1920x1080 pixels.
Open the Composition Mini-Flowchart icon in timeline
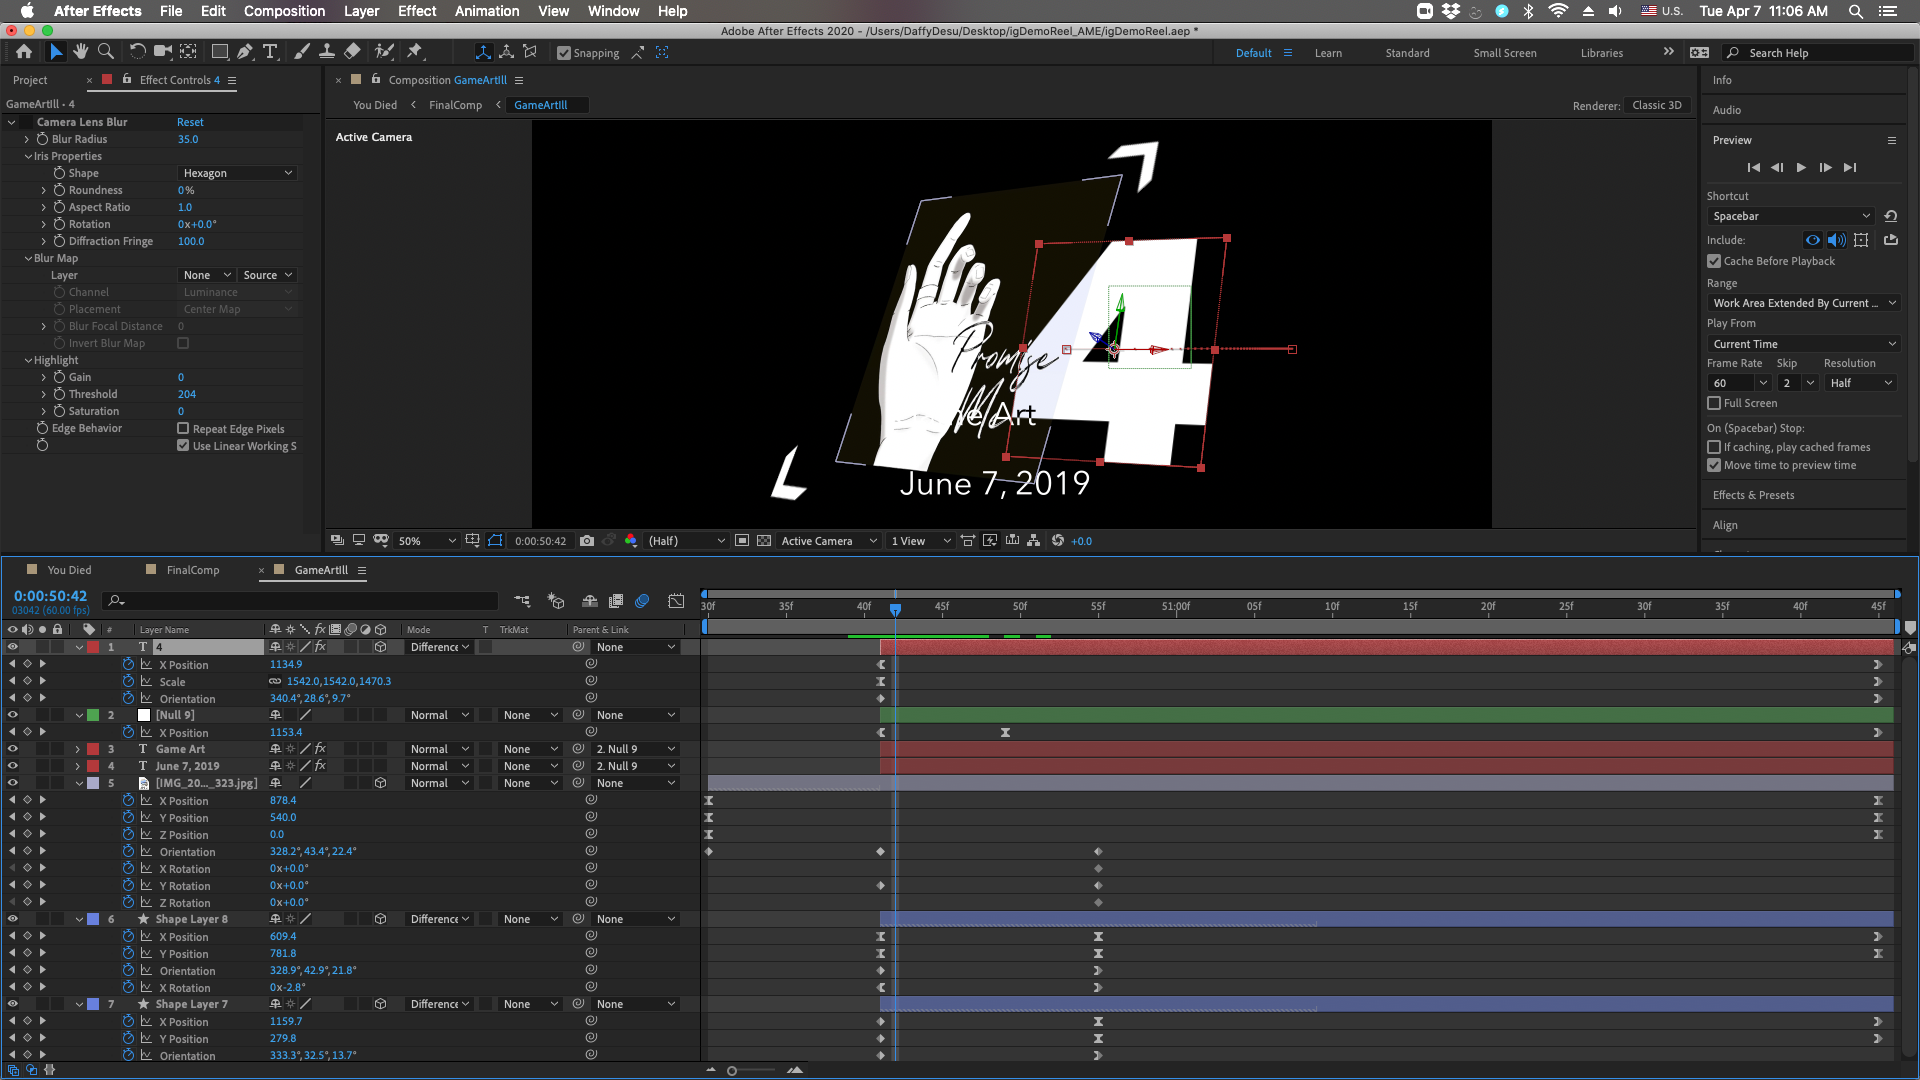coord(522,601)
